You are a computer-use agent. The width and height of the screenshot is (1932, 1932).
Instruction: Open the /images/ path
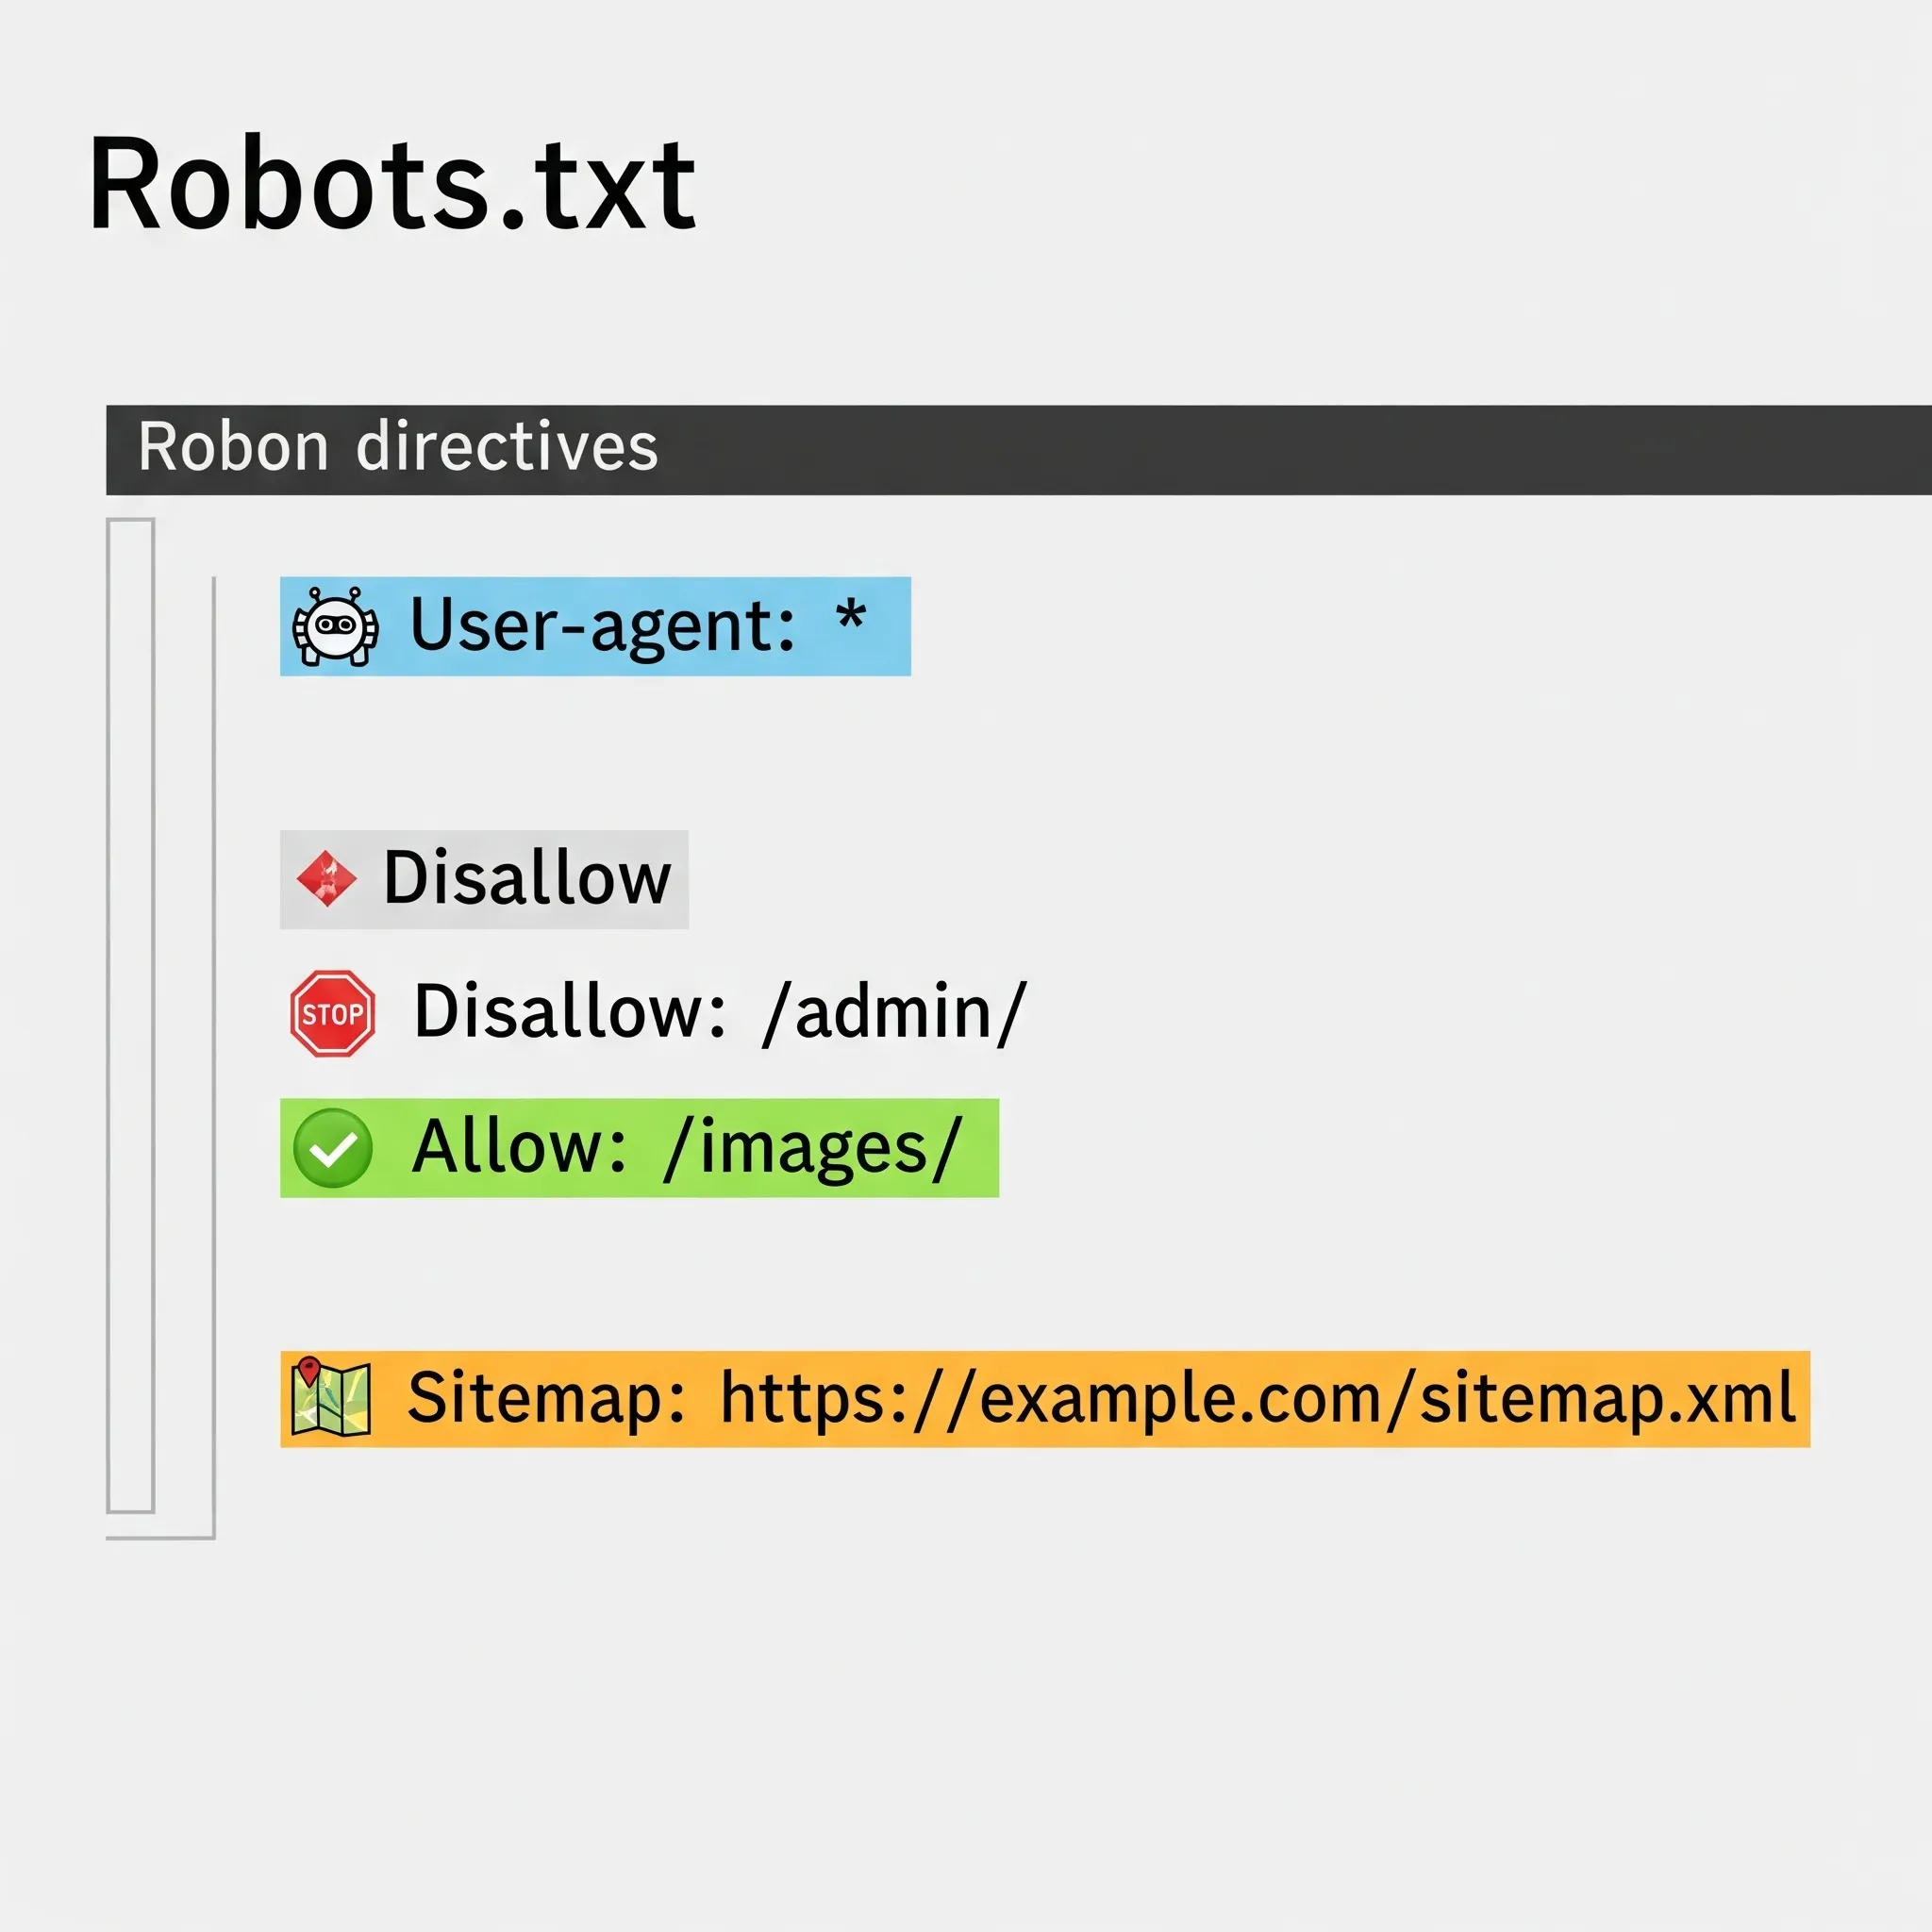click(812, 1148)
